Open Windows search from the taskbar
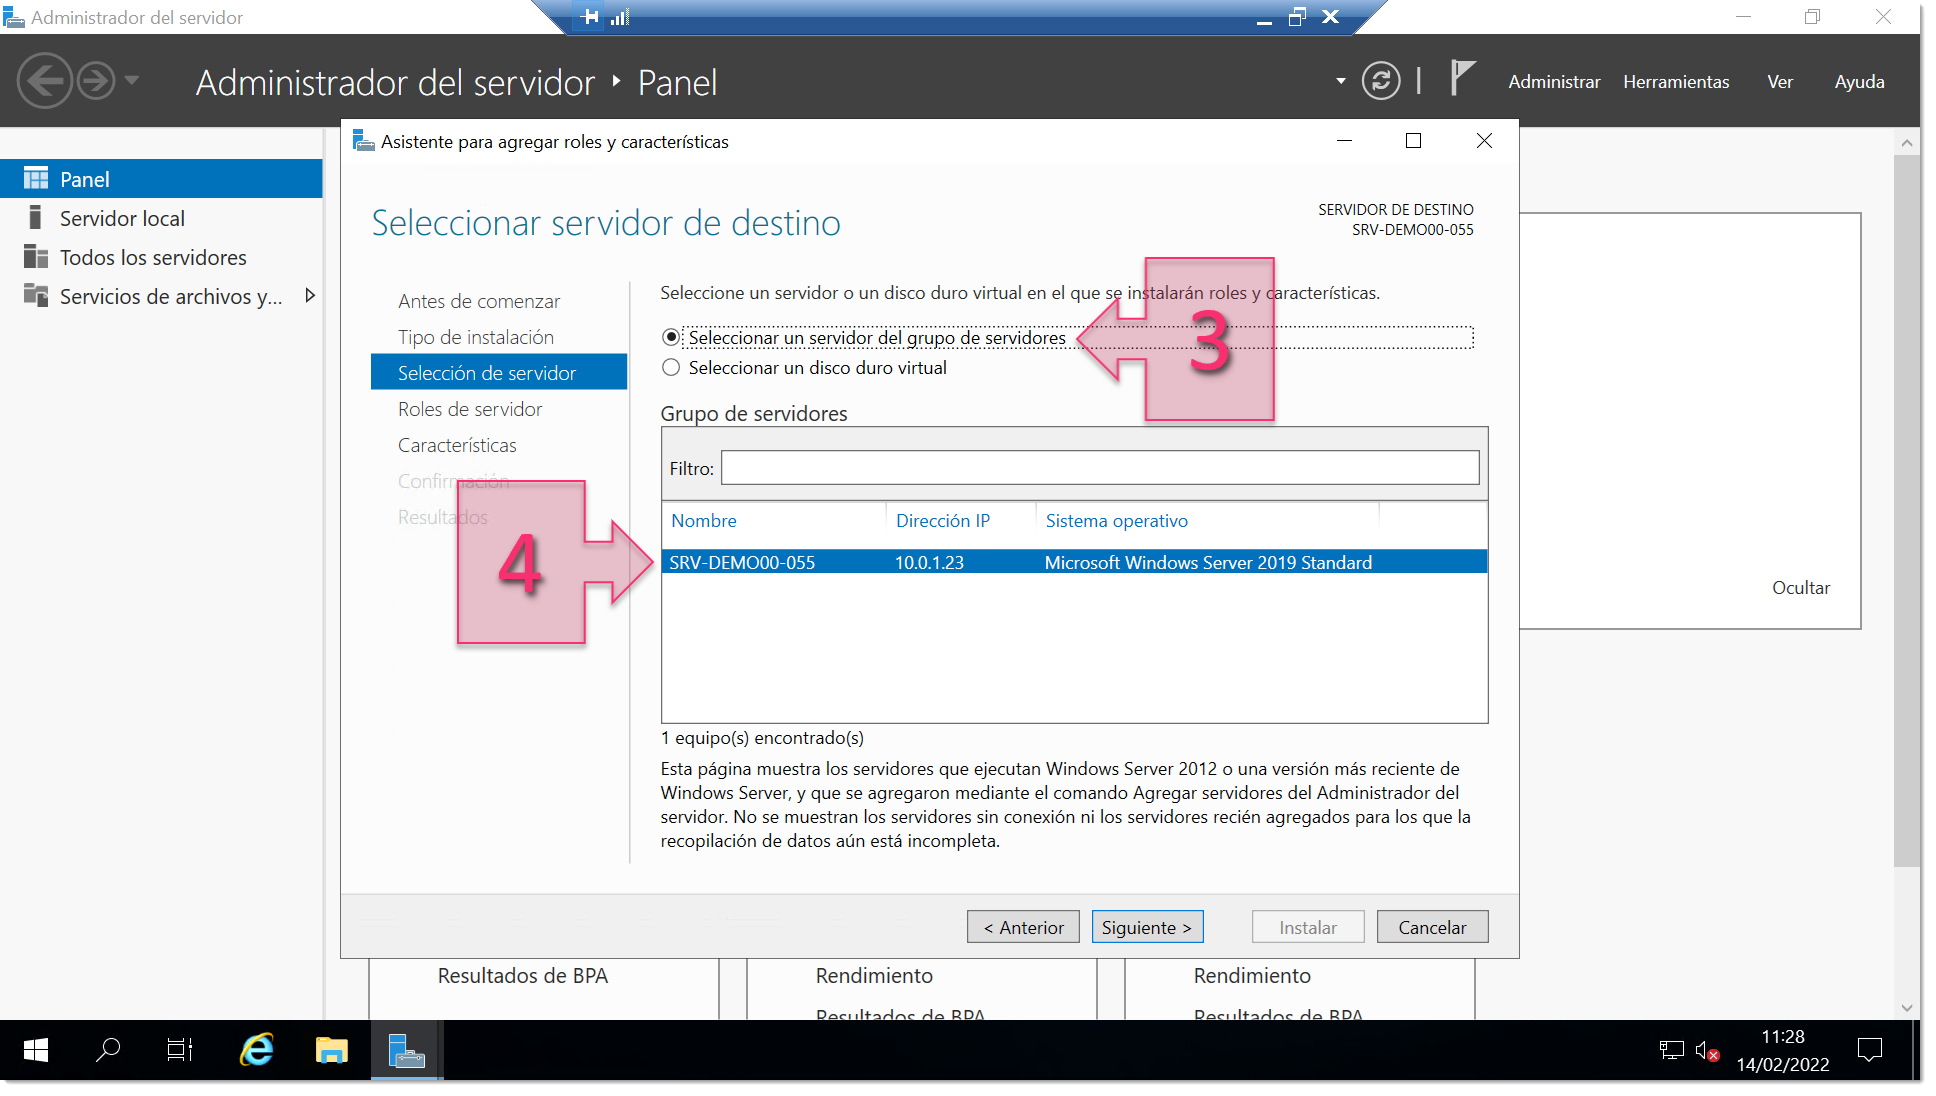 tap(108, 1050)
